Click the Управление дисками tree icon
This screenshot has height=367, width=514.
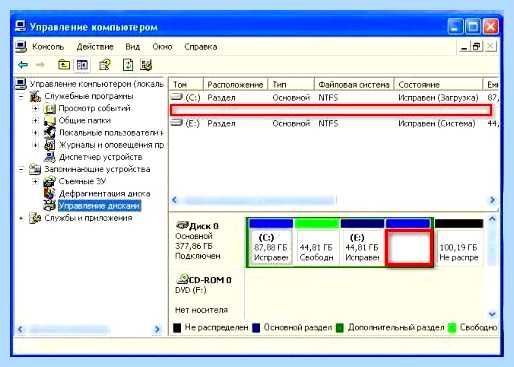(49, 206)
